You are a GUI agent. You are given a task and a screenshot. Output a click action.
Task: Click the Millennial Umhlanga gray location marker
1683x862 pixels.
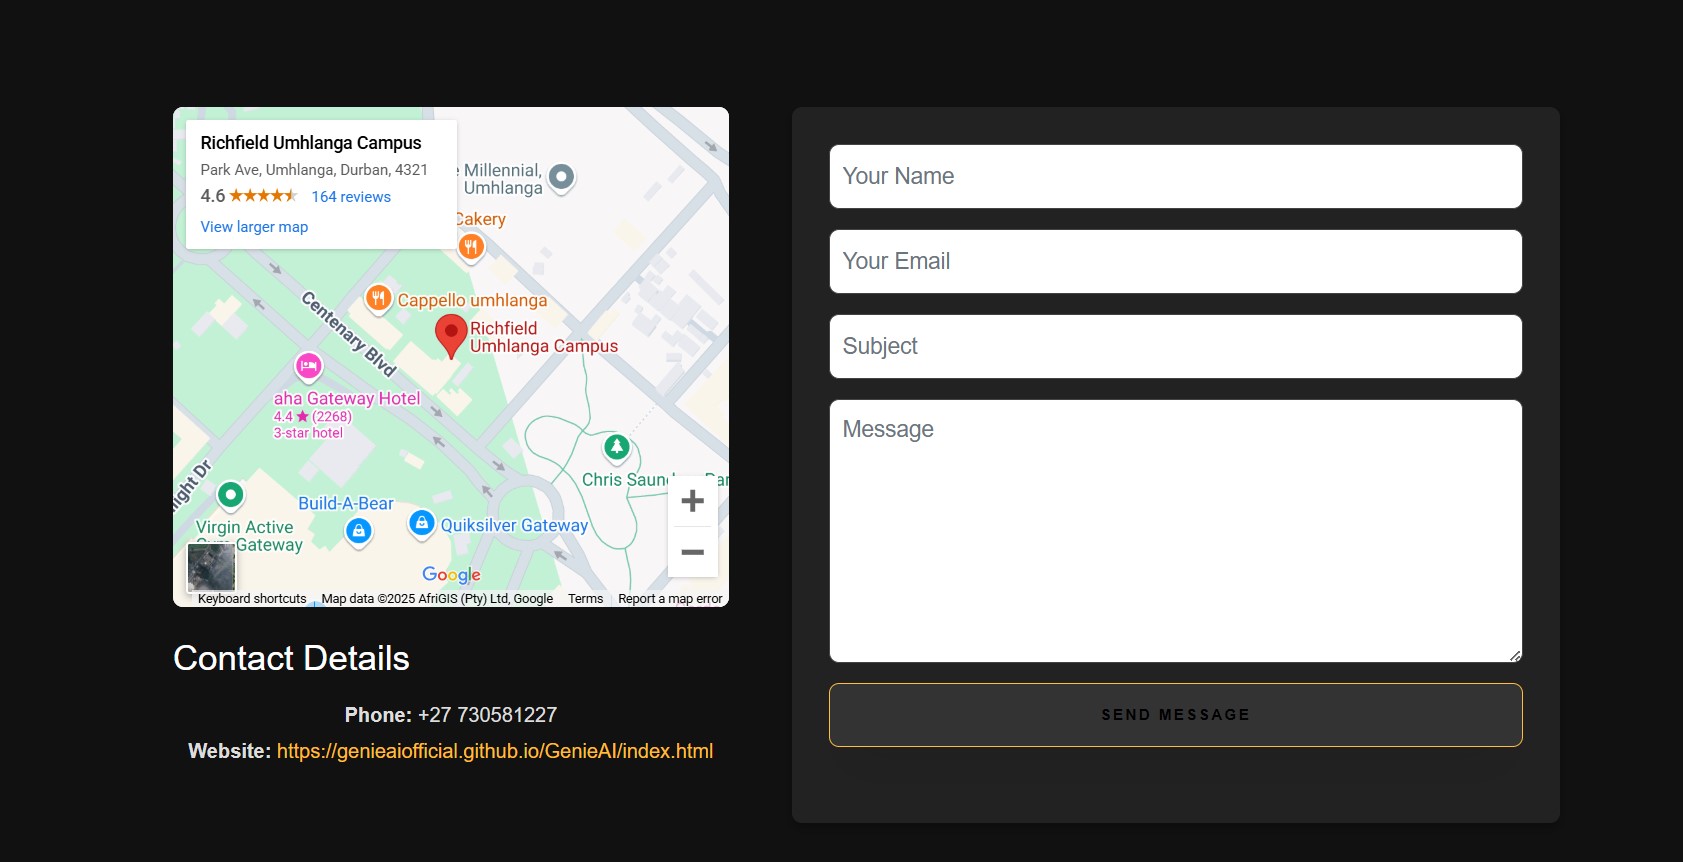click(562, 177)
